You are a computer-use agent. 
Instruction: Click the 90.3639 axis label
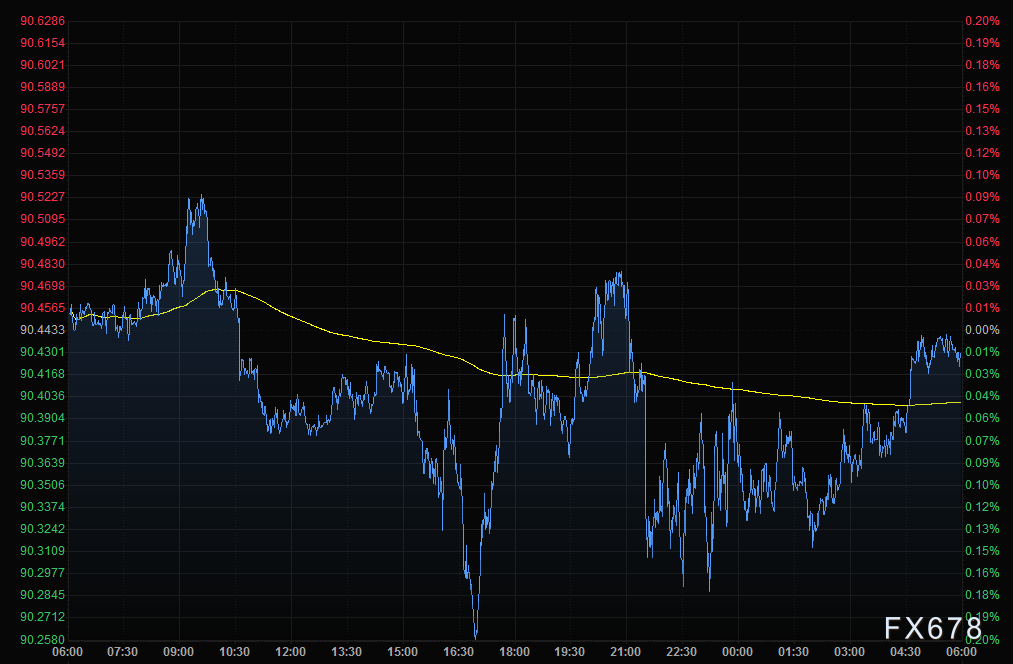click(x=43, y=462)
